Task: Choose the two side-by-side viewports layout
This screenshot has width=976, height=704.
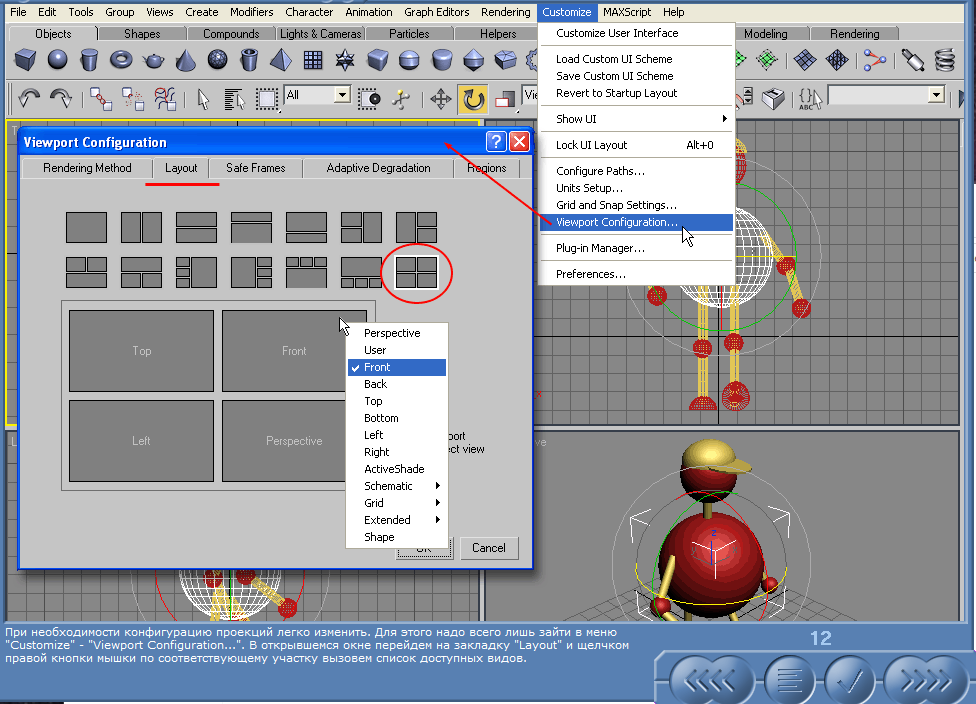Action: pyautogui.click(x=141, y=227)
